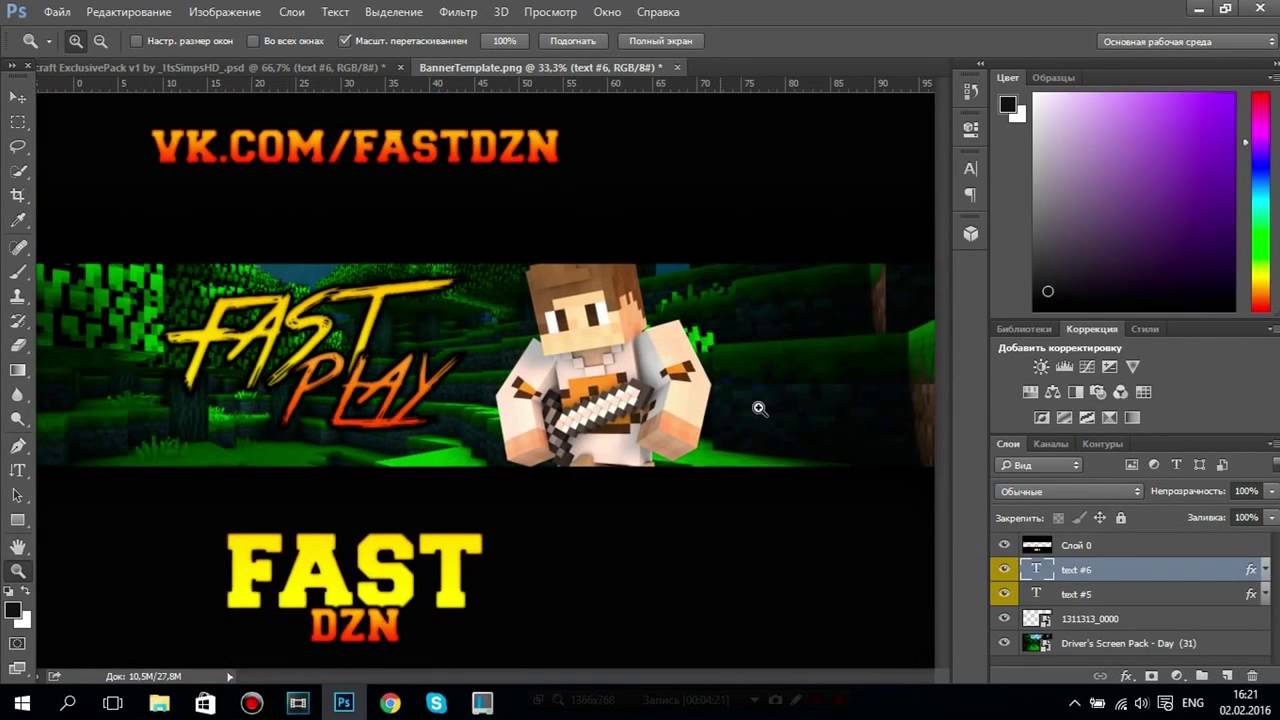The width and height of the screenshot is (1280, 720).
Task: Select the Brush tool
Action: coord(18,272)
